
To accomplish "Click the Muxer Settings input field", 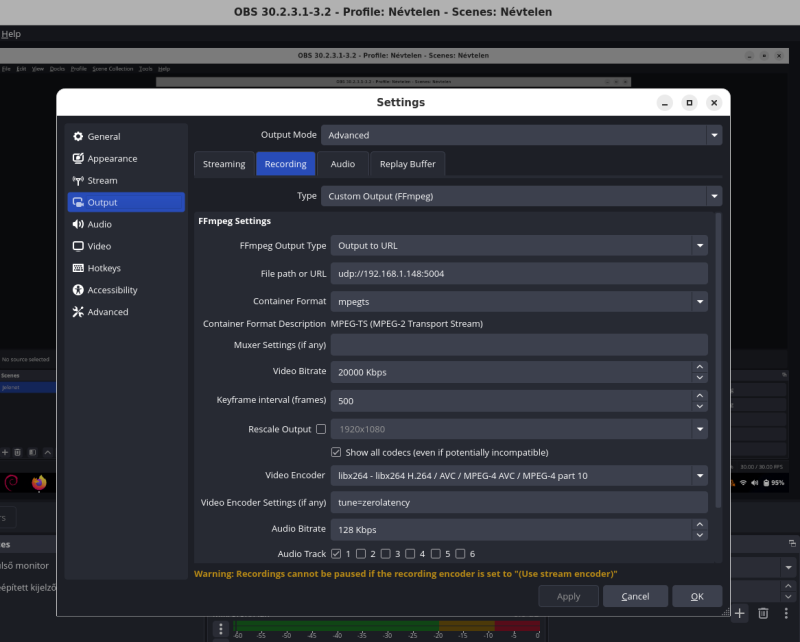I will point(519,345).
